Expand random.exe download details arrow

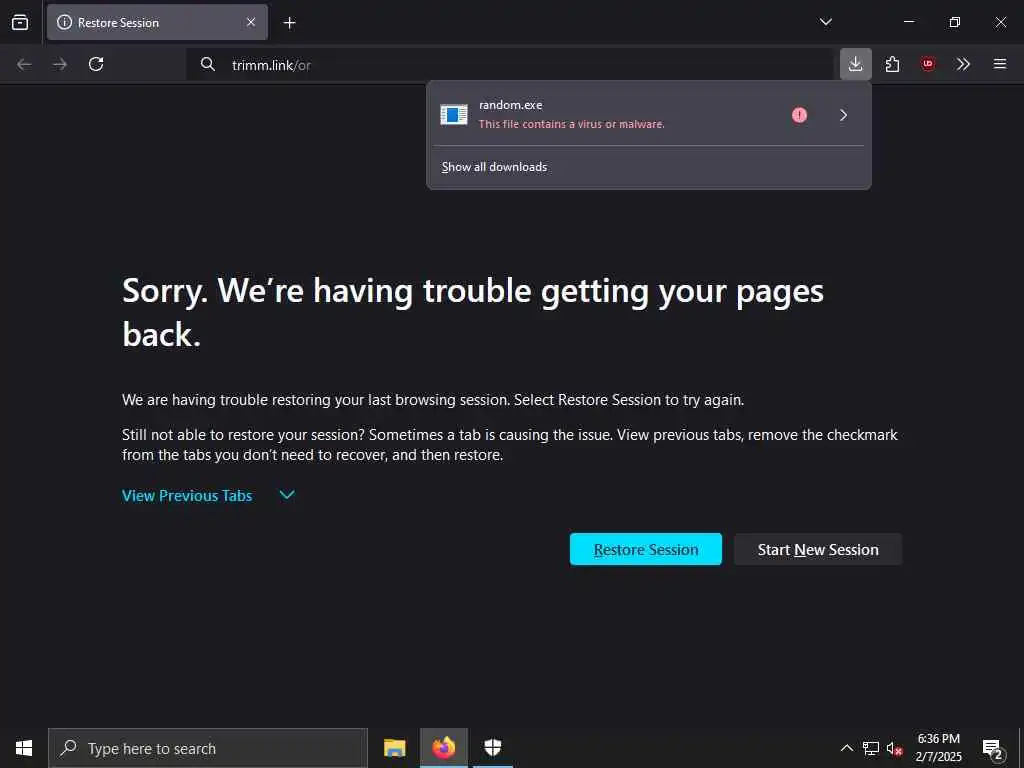pyautogui.click(x=843, y=115)
